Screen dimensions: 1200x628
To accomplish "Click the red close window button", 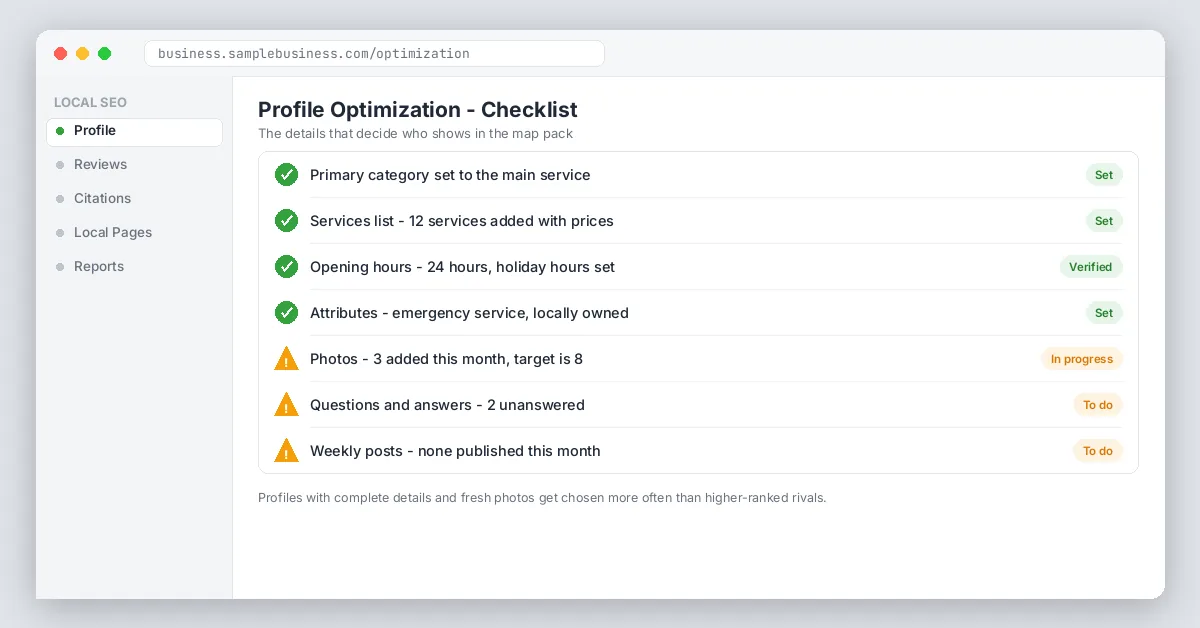I will click(x=61, y=54).
